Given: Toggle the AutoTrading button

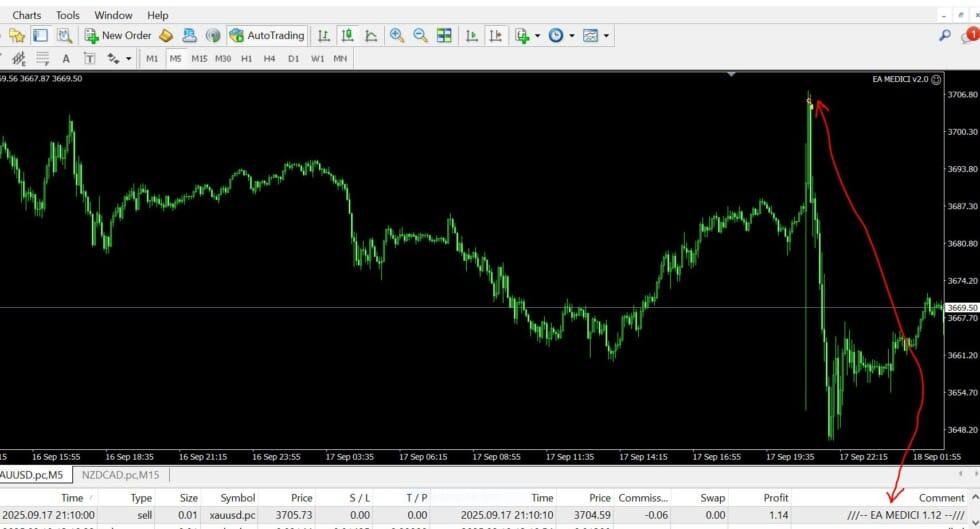Looking at the screenshot, I should (x=266, y=35).
